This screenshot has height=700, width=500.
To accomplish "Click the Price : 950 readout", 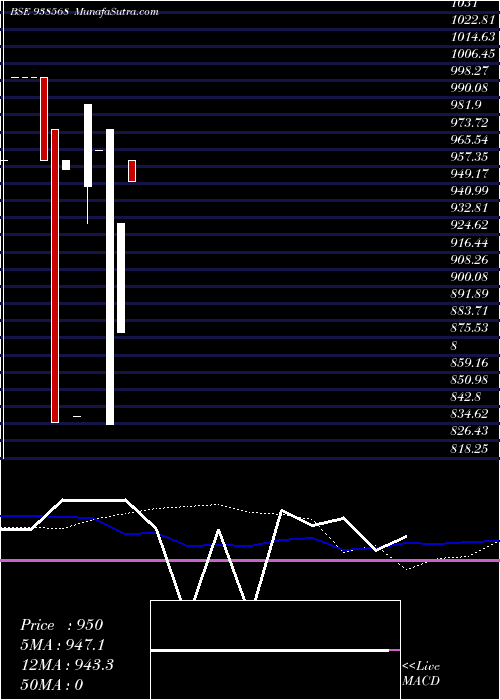I will 62,625.
